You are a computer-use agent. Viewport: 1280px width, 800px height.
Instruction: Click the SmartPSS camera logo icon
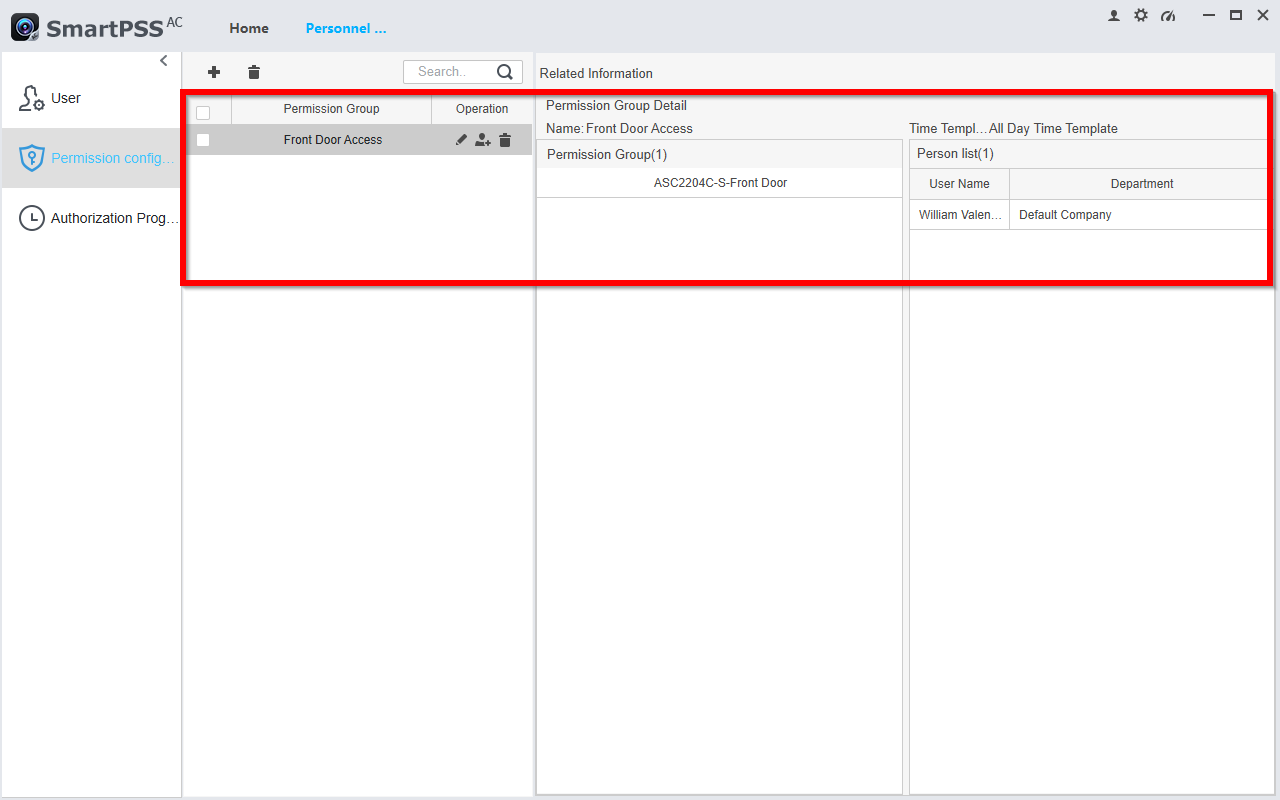(25, 28)
